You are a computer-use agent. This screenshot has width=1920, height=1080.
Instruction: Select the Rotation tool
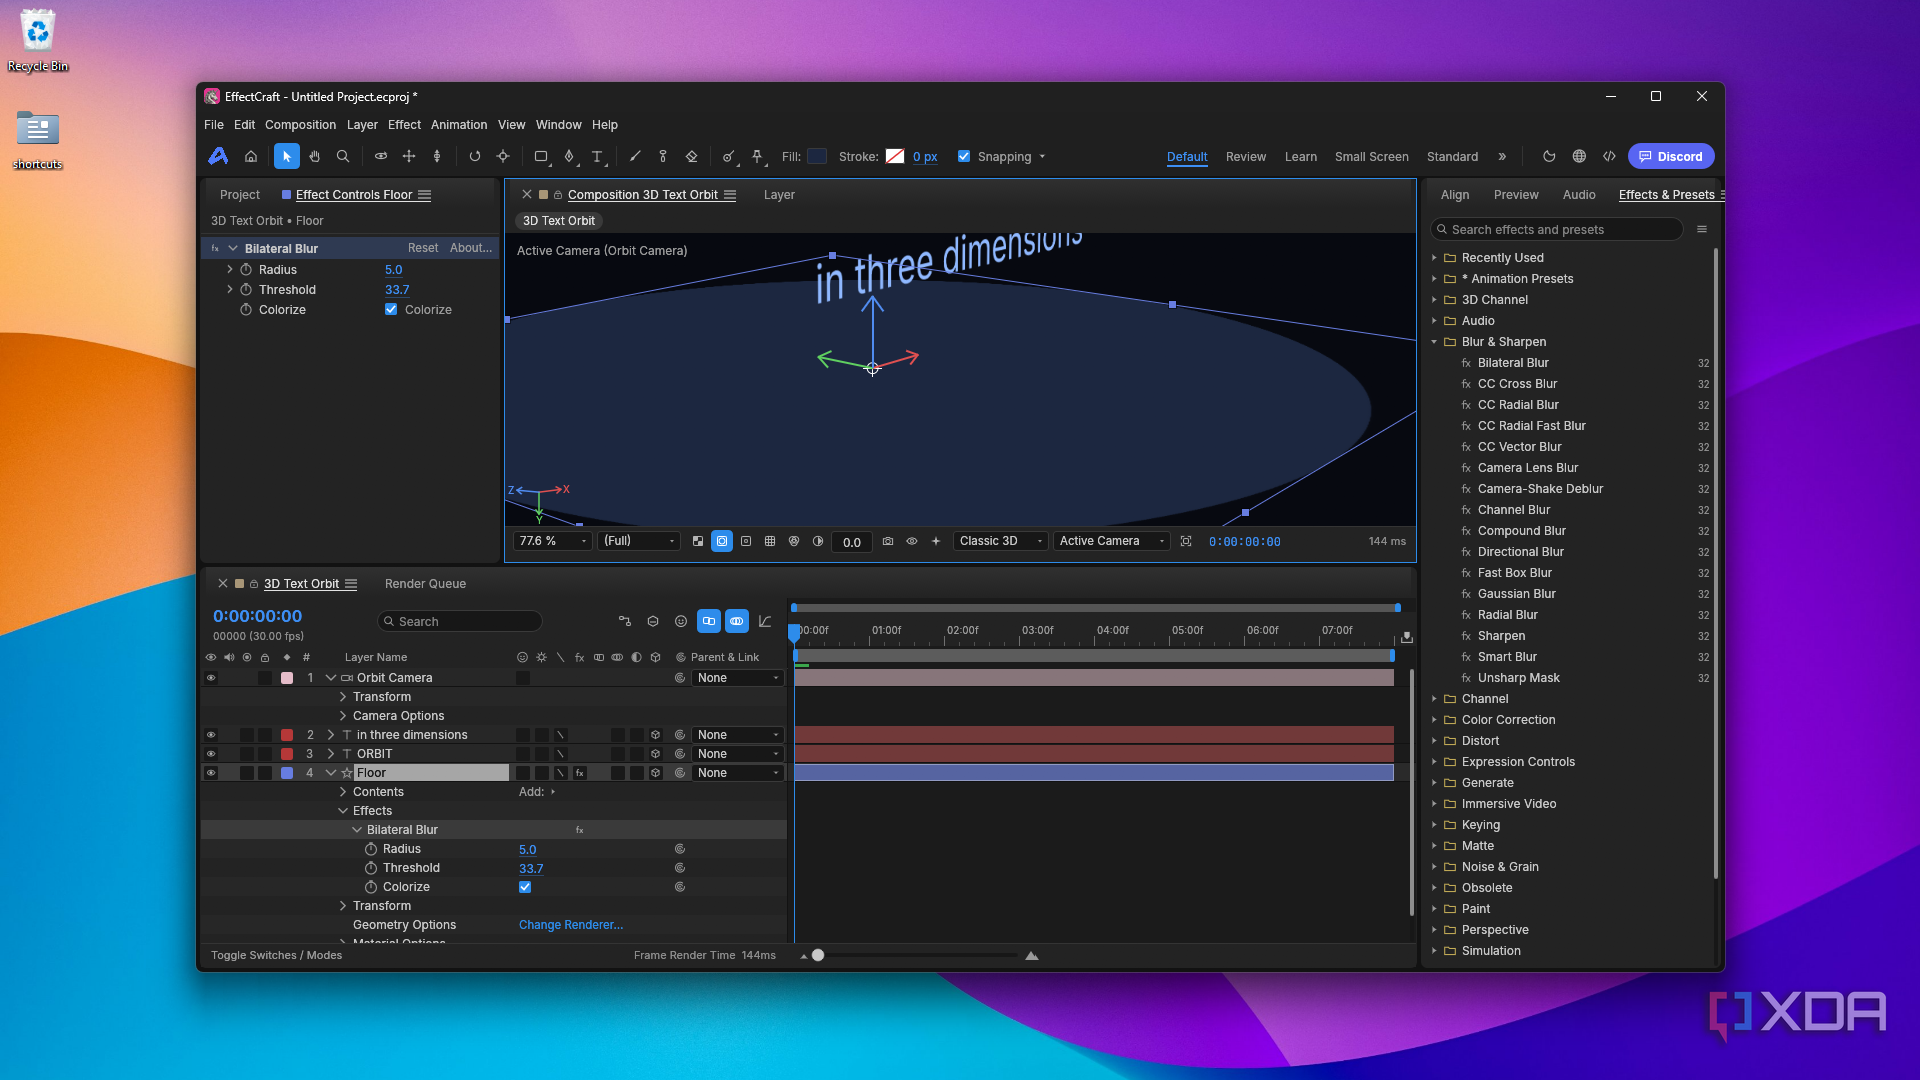475,157
